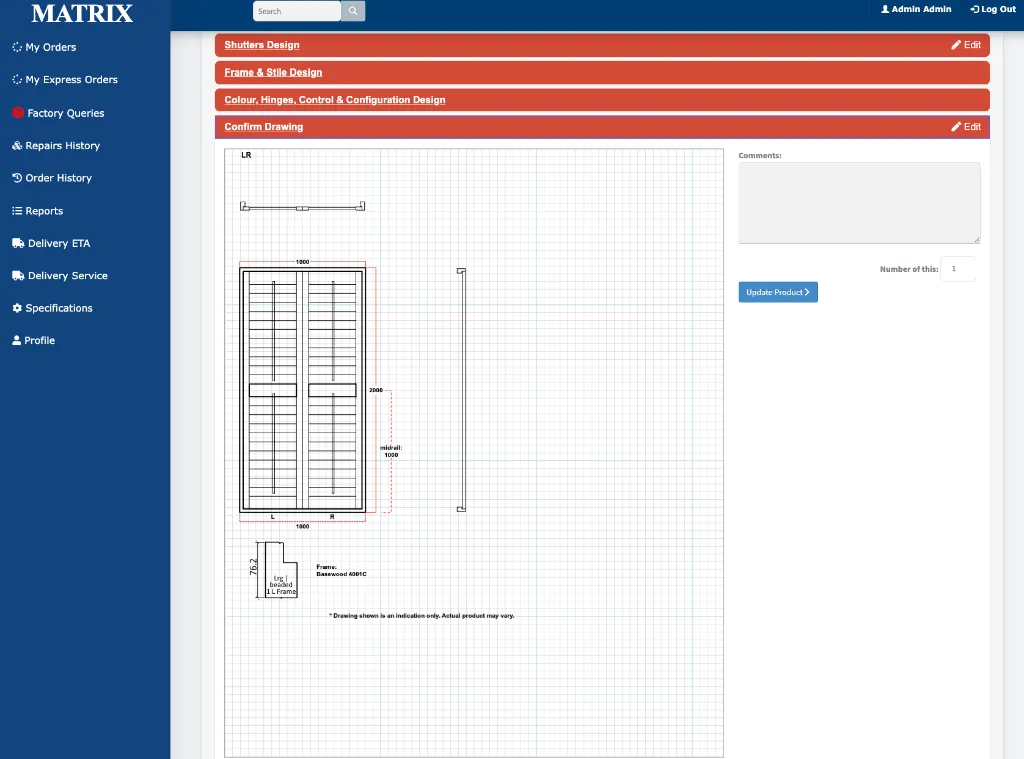Expand the Shutters Design section
Viewport: 1024px width, 759px height.
(x=262, y=45)
